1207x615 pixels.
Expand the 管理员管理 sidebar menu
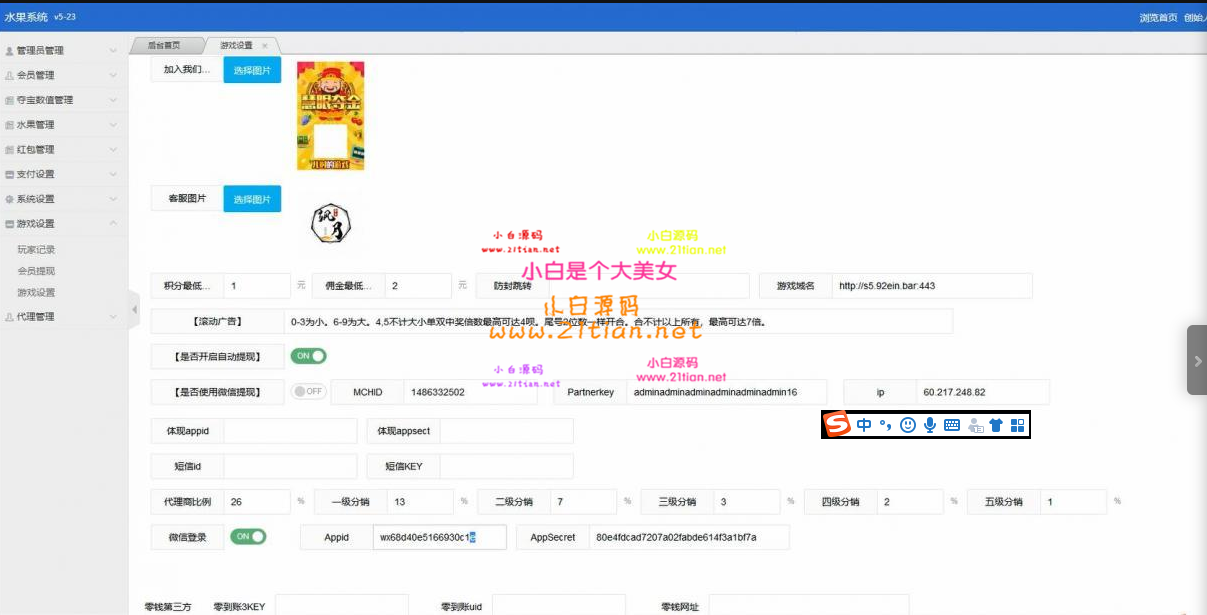(40, 51)
